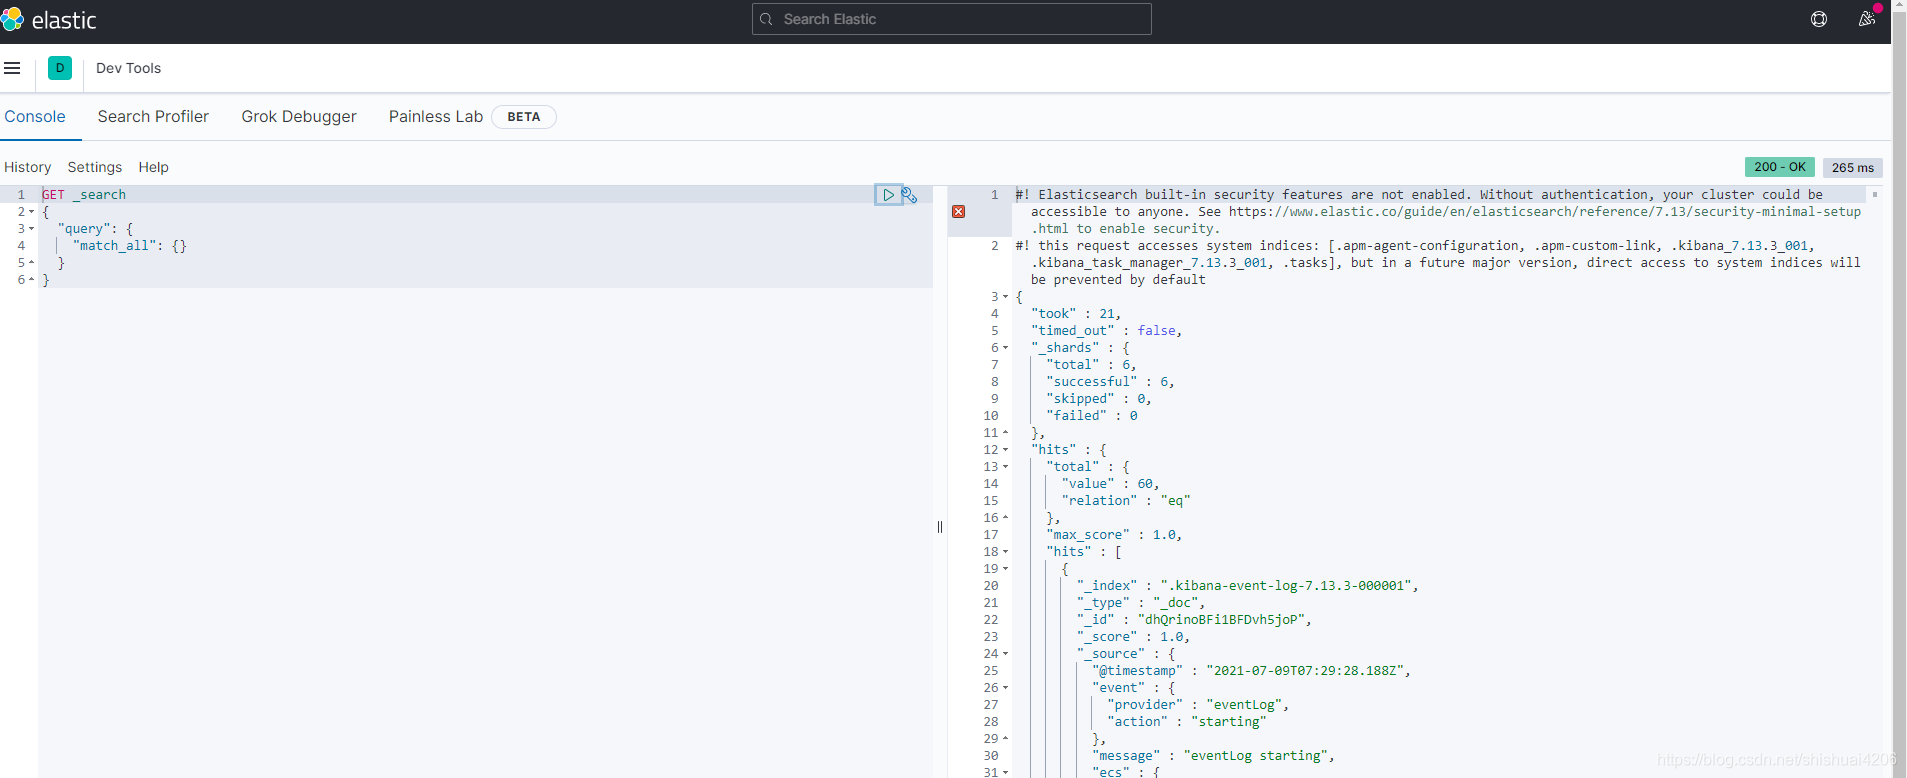Collapse request editor line 2 fold arrow
The image size is (1907, 778).
pyautogui.click(x=31, y=212)
